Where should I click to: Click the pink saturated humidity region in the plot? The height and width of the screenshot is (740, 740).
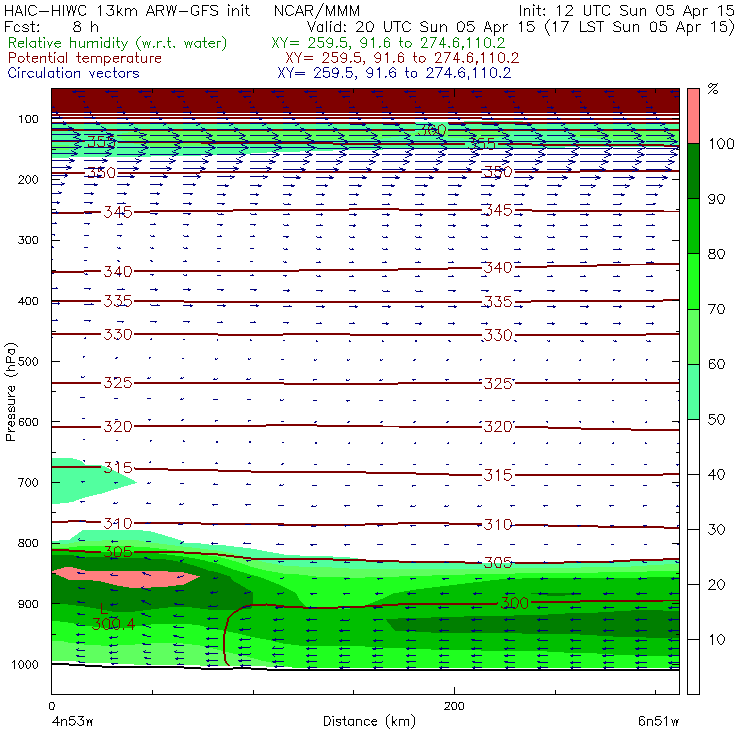(x=125, y=577)
